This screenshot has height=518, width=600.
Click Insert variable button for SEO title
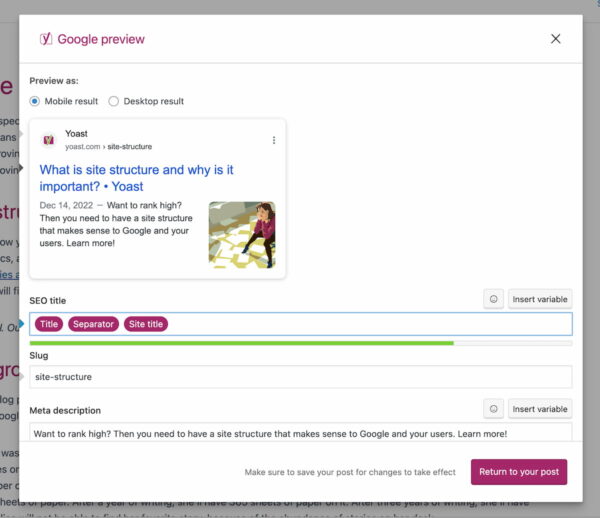pyautogui.click(x=540, y=299)
